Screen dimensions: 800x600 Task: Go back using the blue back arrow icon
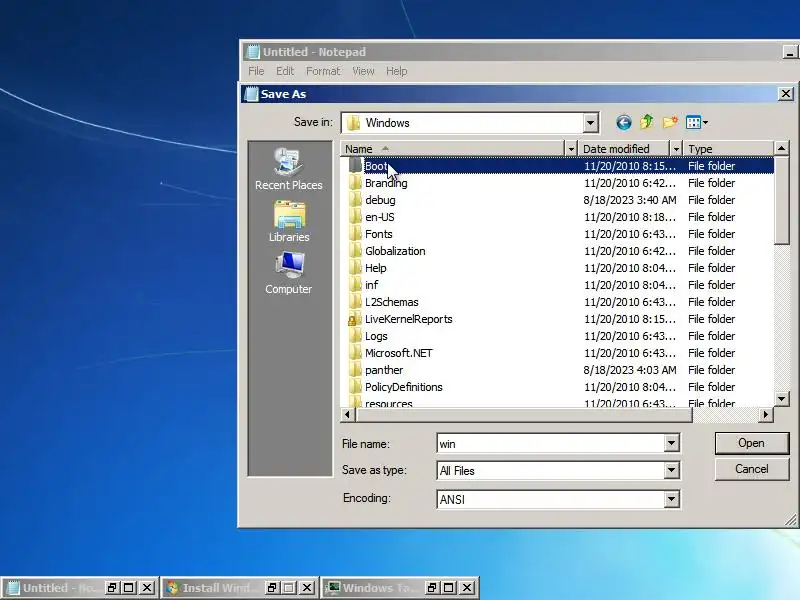pyautogui.click(x=623, y=122)
